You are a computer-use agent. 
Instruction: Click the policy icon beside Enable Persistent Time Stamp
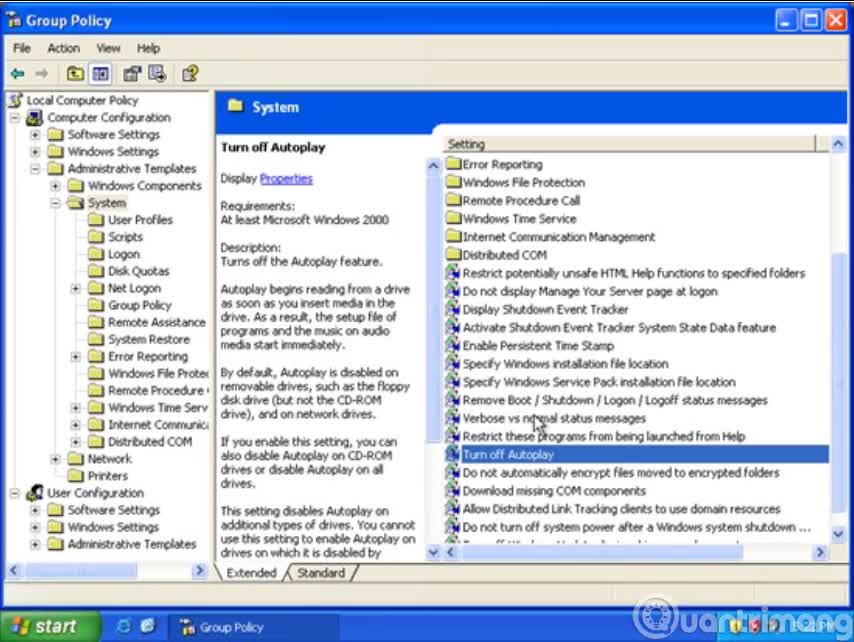453,345
